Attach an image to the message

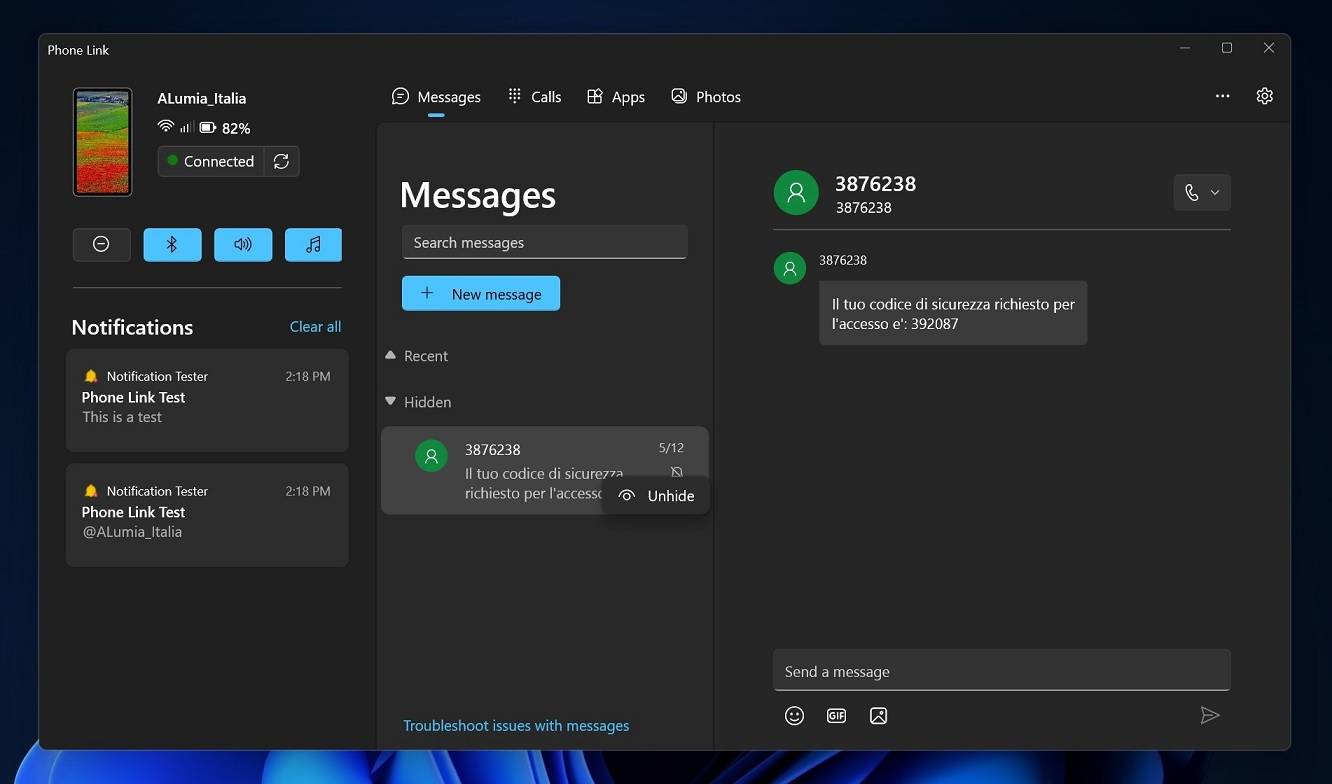click(x=878, y=715)
